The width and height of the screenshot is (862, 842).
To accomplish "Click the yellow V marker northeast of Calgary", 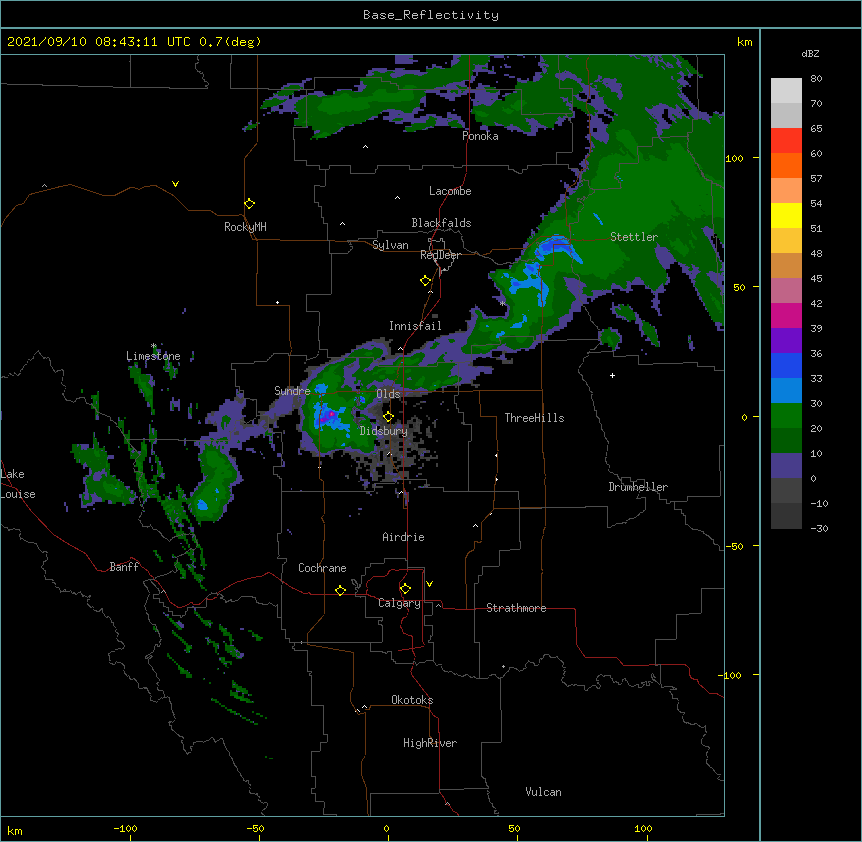I will (x=429, y=584).
